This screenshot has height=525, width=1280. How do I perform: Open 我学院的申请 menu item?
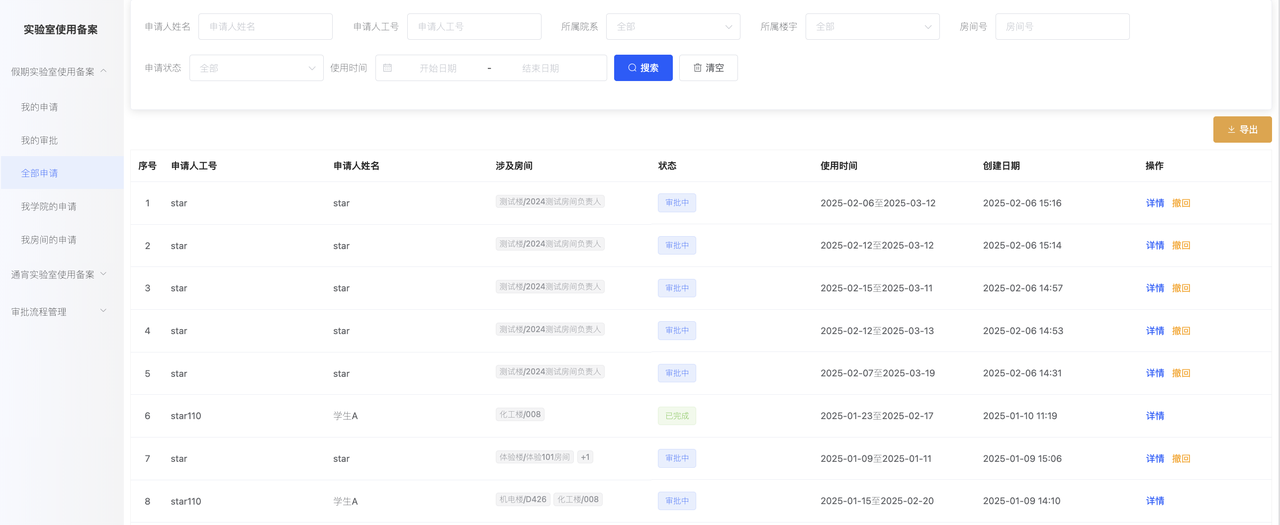[x=61, y=206]
